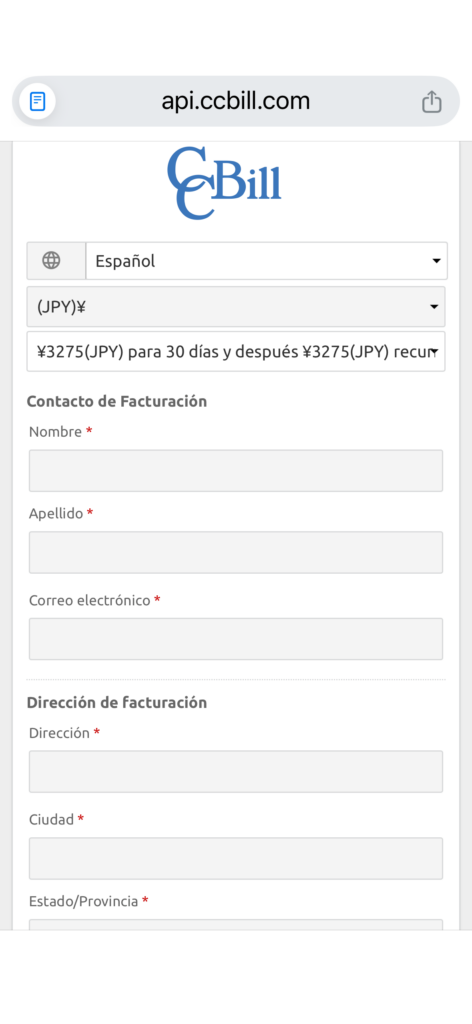
Task: Click the globe language icon
Action: 51,261
